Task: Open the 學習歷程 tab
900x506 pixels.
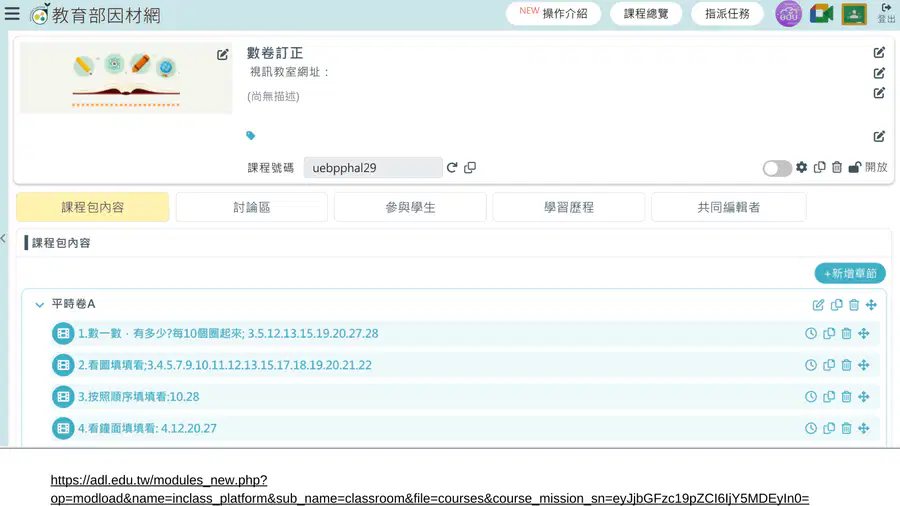Action: (568, 207)
